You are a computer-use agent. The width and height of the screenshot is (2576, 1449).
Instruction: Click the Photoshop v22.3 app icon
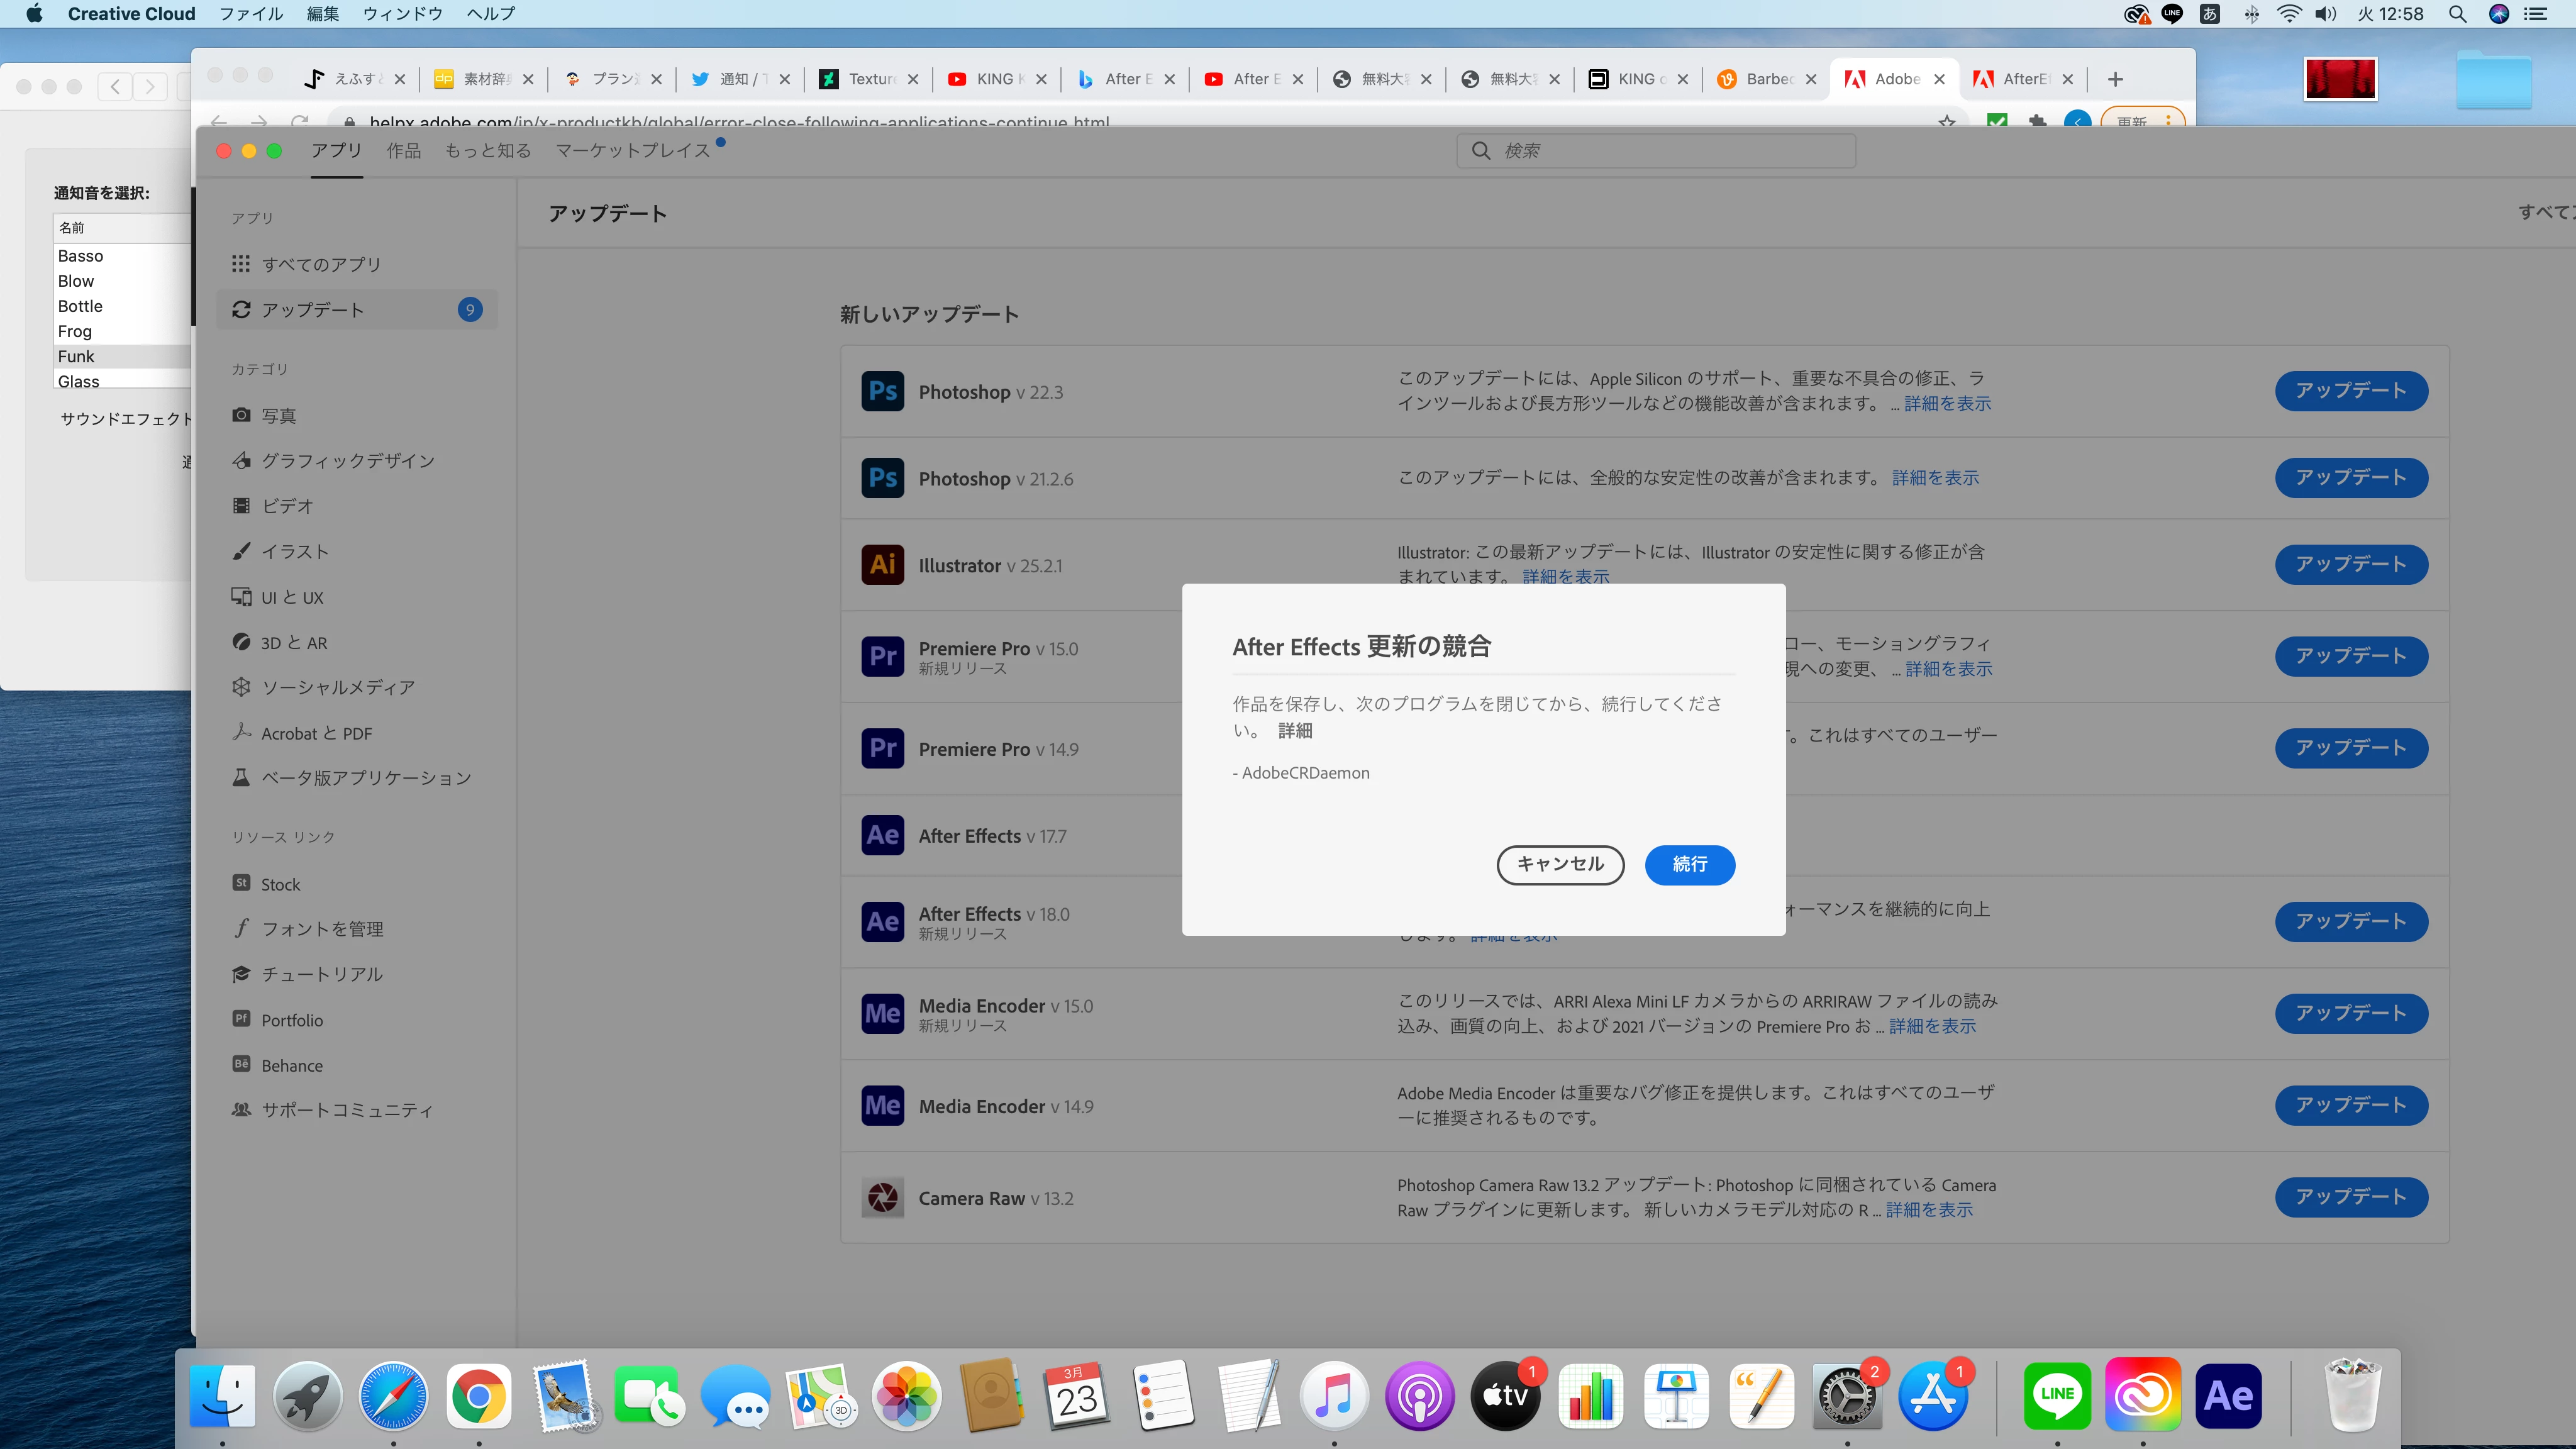882,391
